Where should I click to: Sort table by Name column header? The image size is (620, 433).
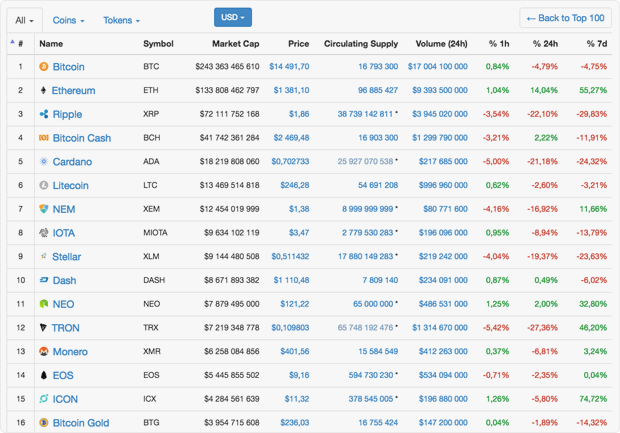51,44
